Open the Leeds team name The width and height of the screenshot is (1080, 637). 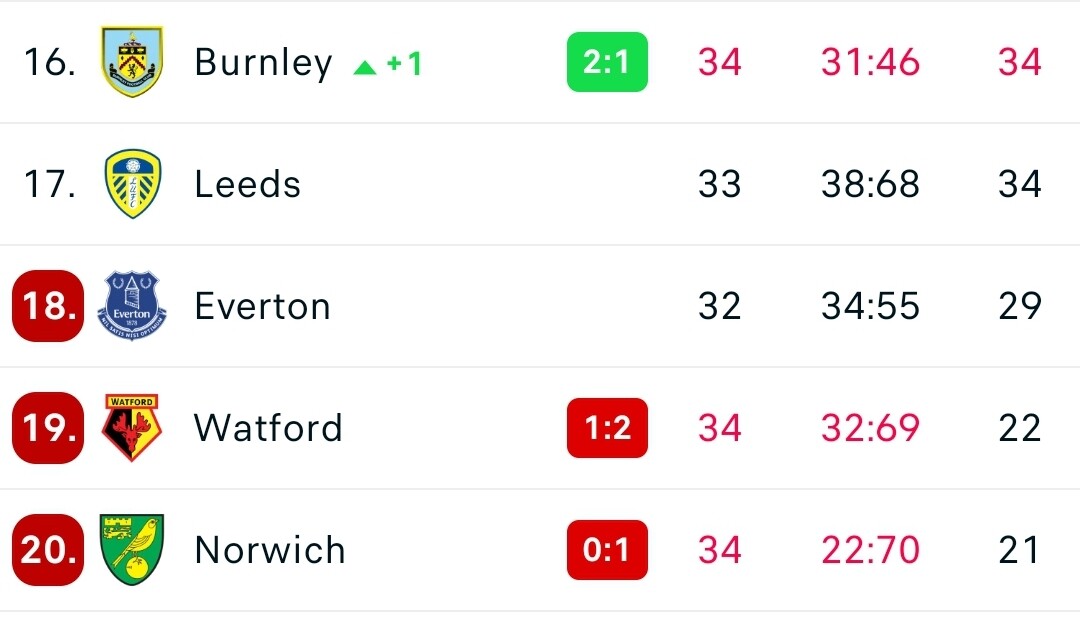pyautogui.click(x=247, y=184)
